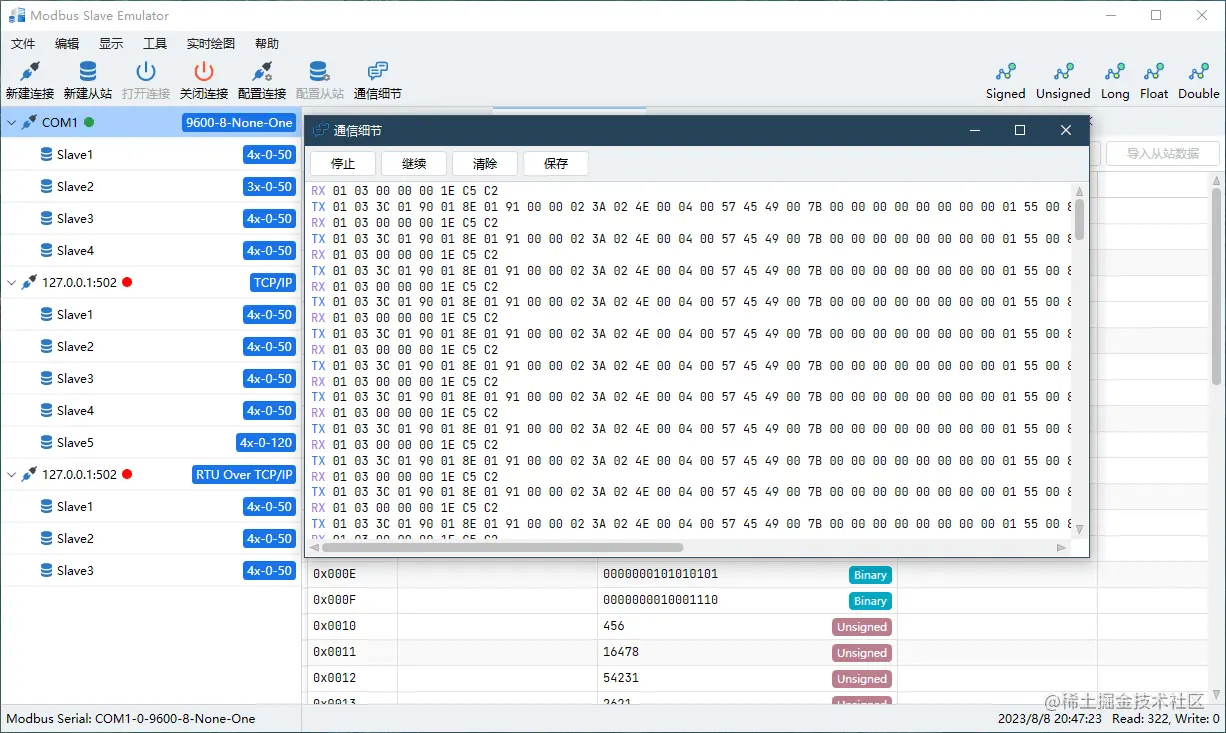Collapse the TCP/IP 127.0.0.1:502 node
The image size is (1226, 733).
pyautogui.click(x=11, y=282)
